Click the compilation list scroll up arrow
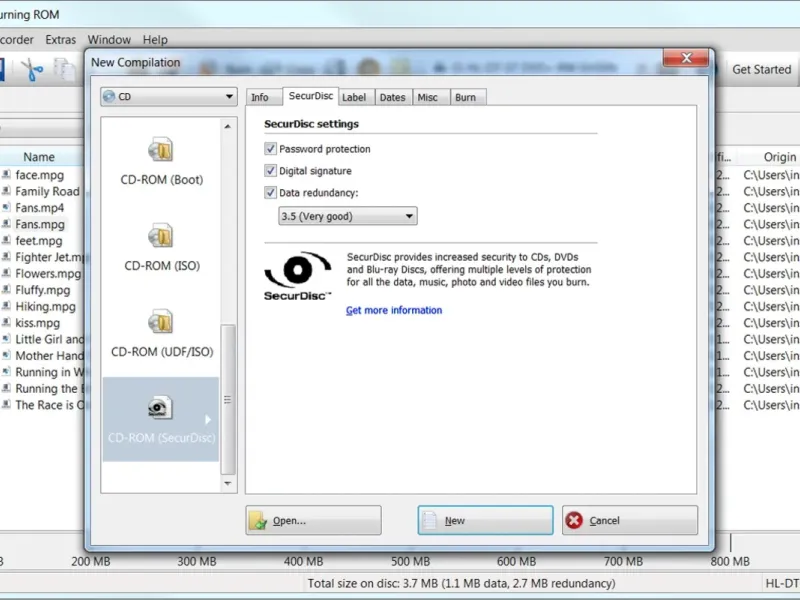 pos(228,126)
